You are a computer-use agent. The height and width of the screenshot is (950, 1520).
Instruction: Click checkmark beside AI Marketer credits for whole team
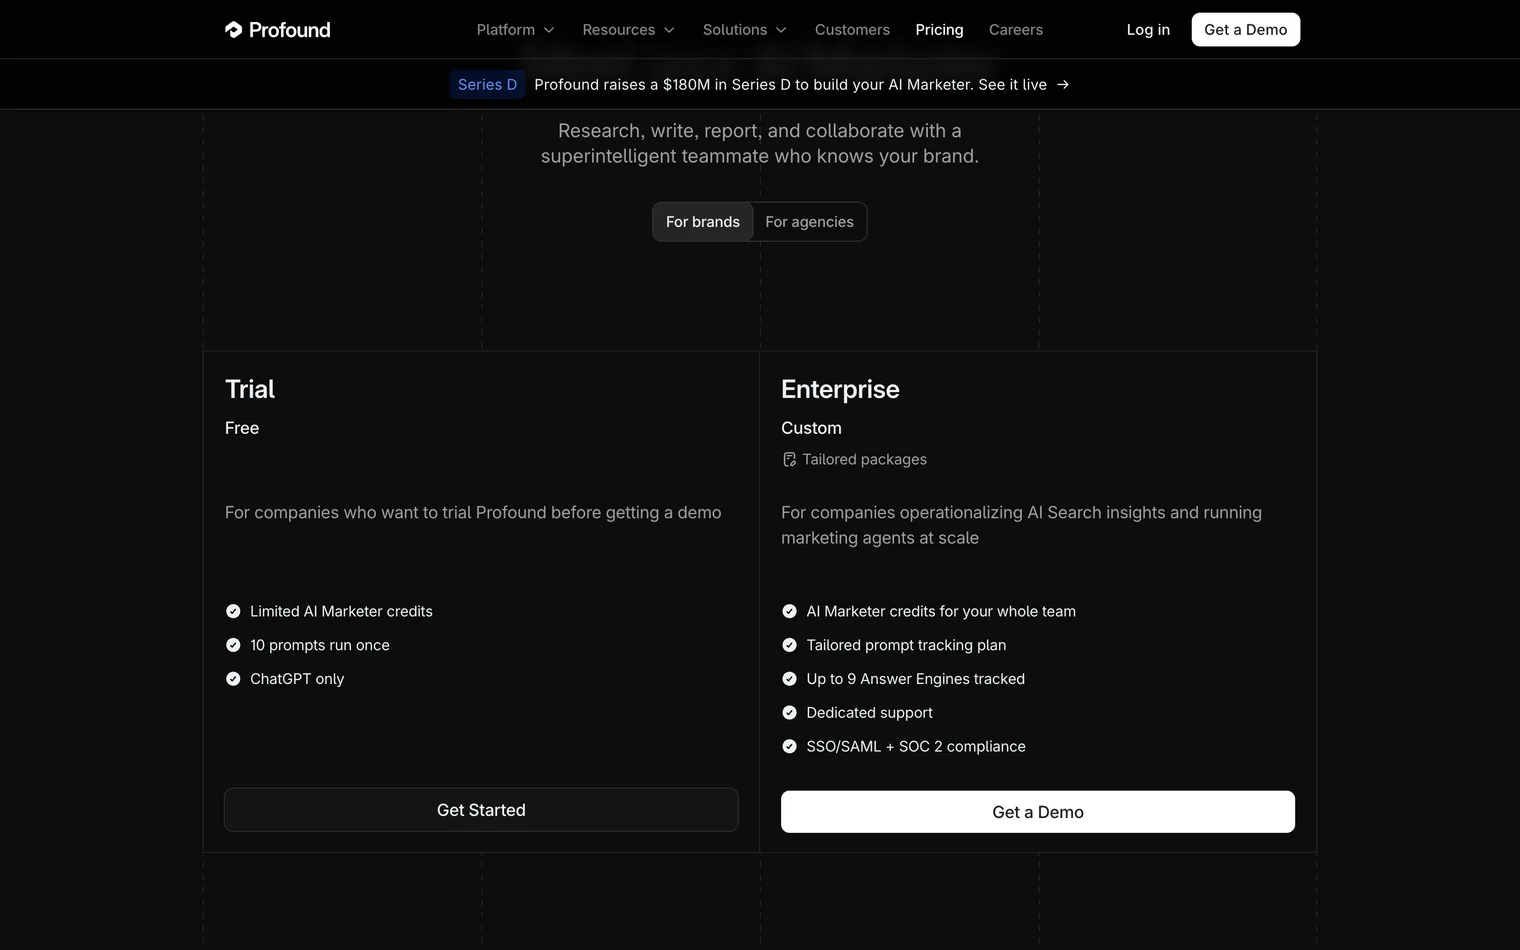[789, 611]
